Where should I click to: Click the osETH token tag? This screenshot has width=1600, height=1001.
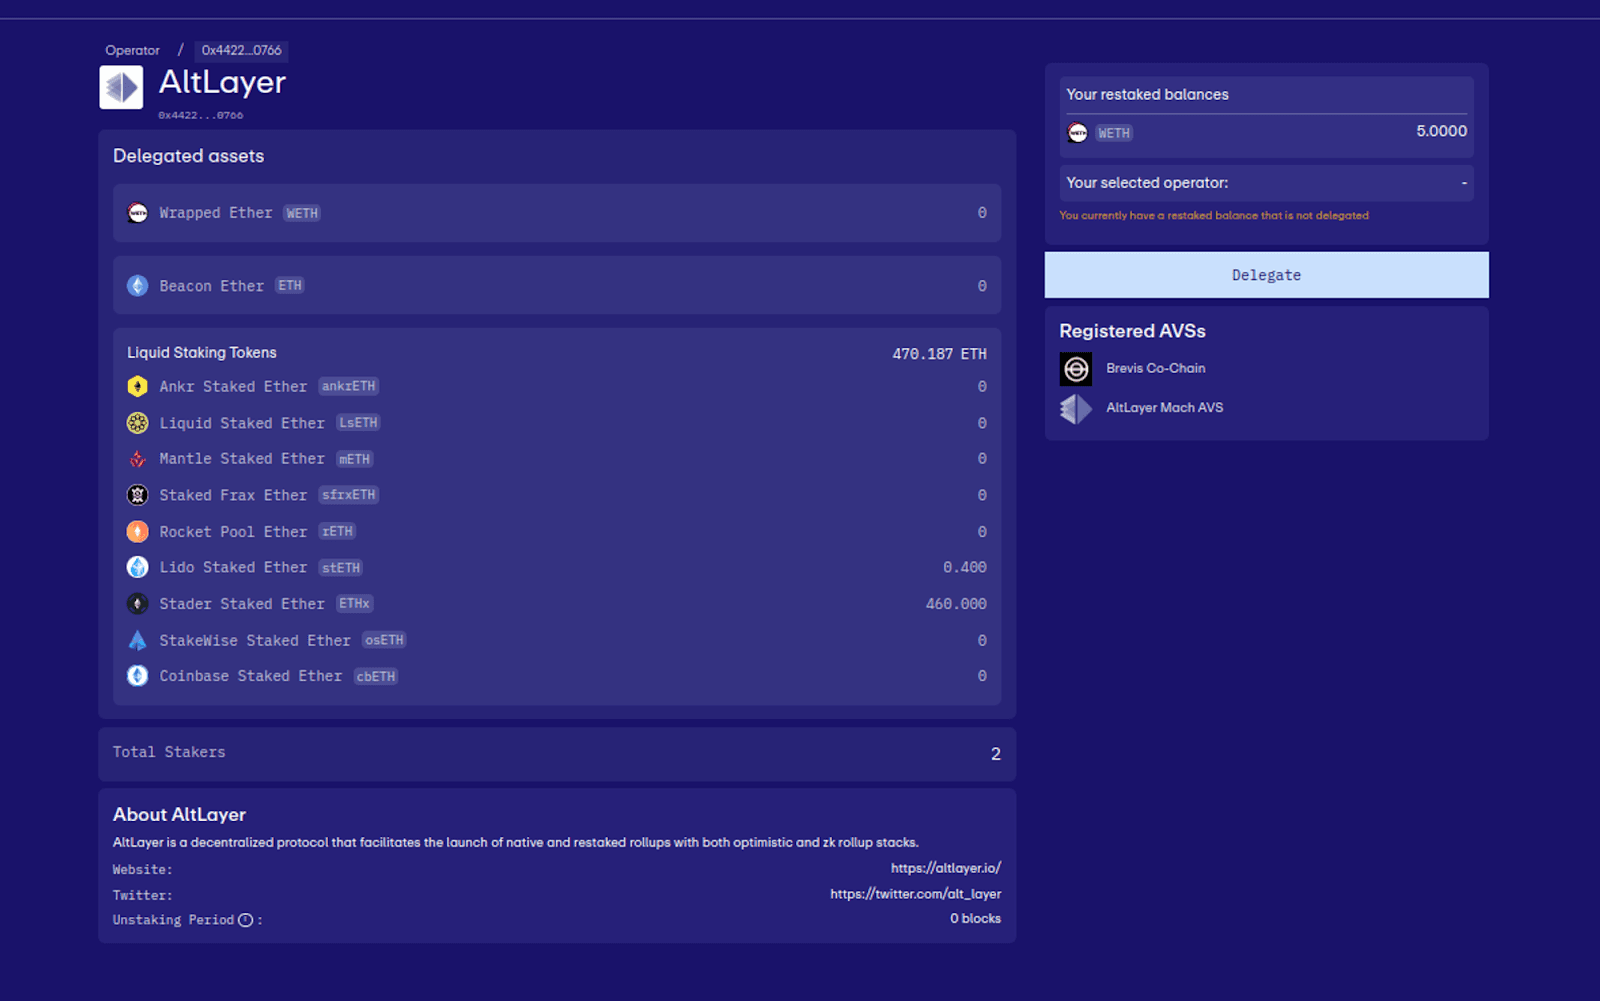pyautogui.click(x=384, y=640)
